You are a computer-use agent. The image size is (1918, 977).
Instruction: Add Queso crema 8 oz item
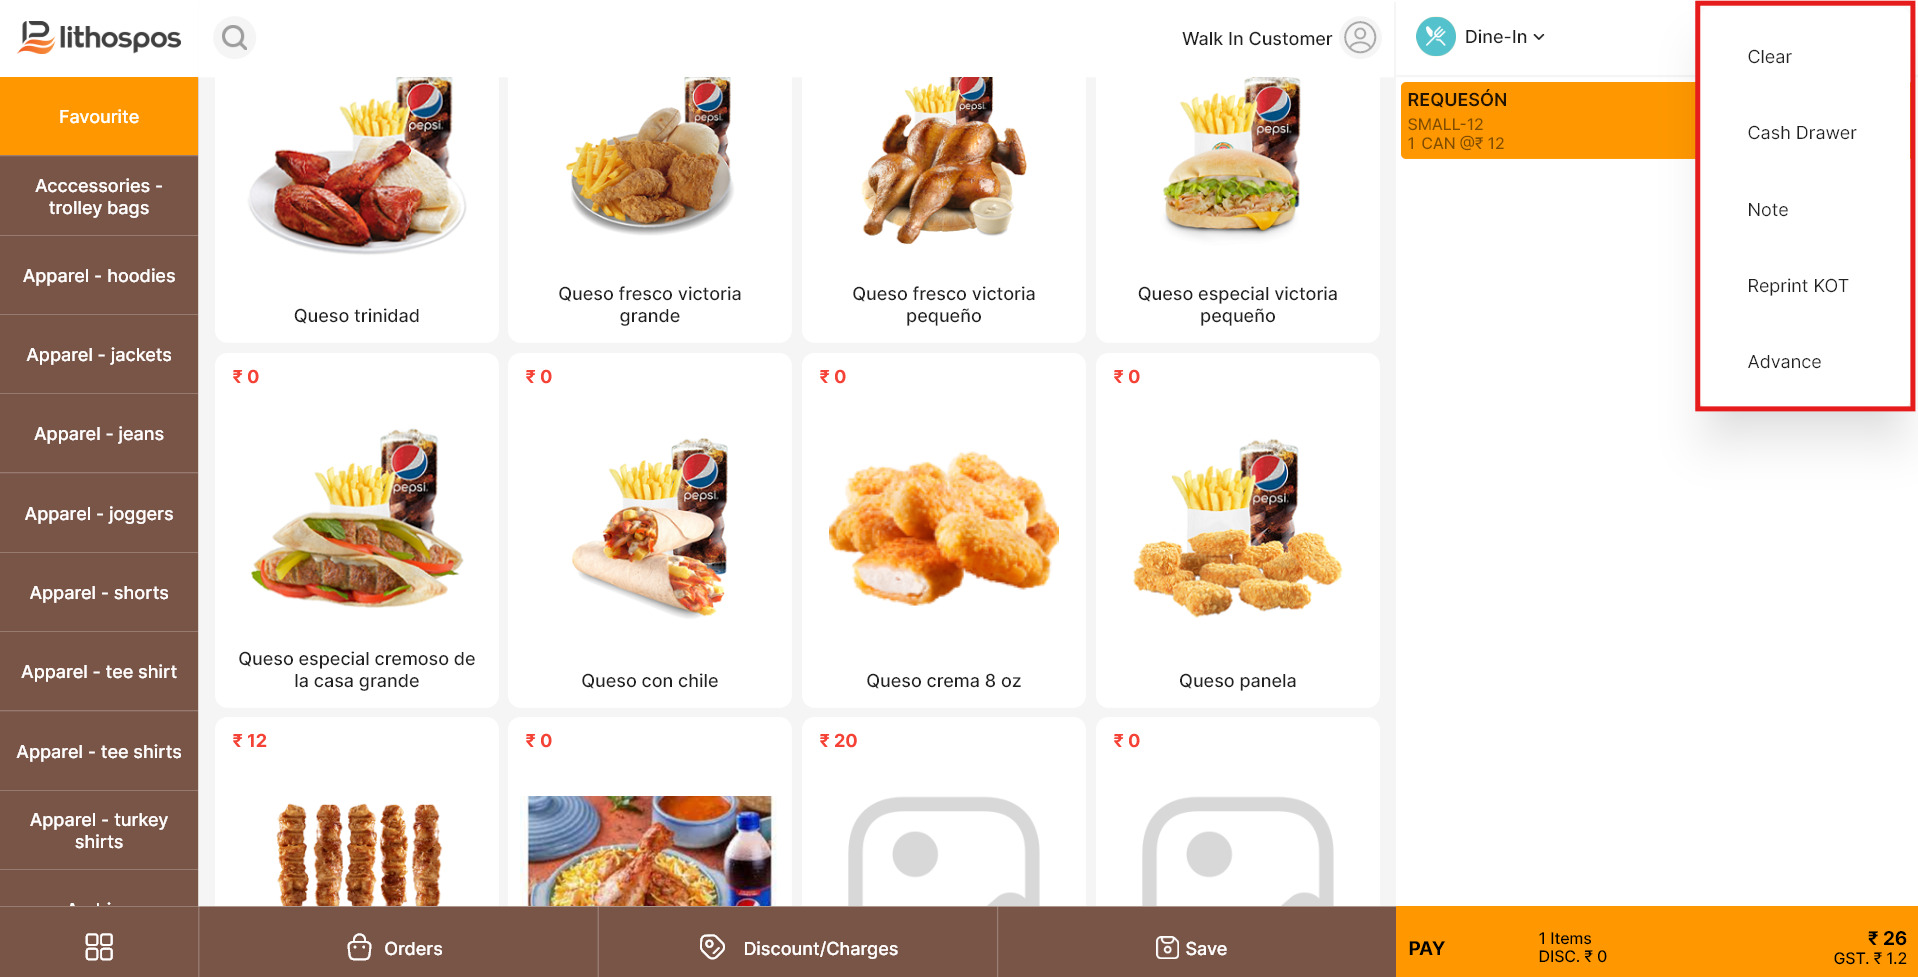(943, 530)
